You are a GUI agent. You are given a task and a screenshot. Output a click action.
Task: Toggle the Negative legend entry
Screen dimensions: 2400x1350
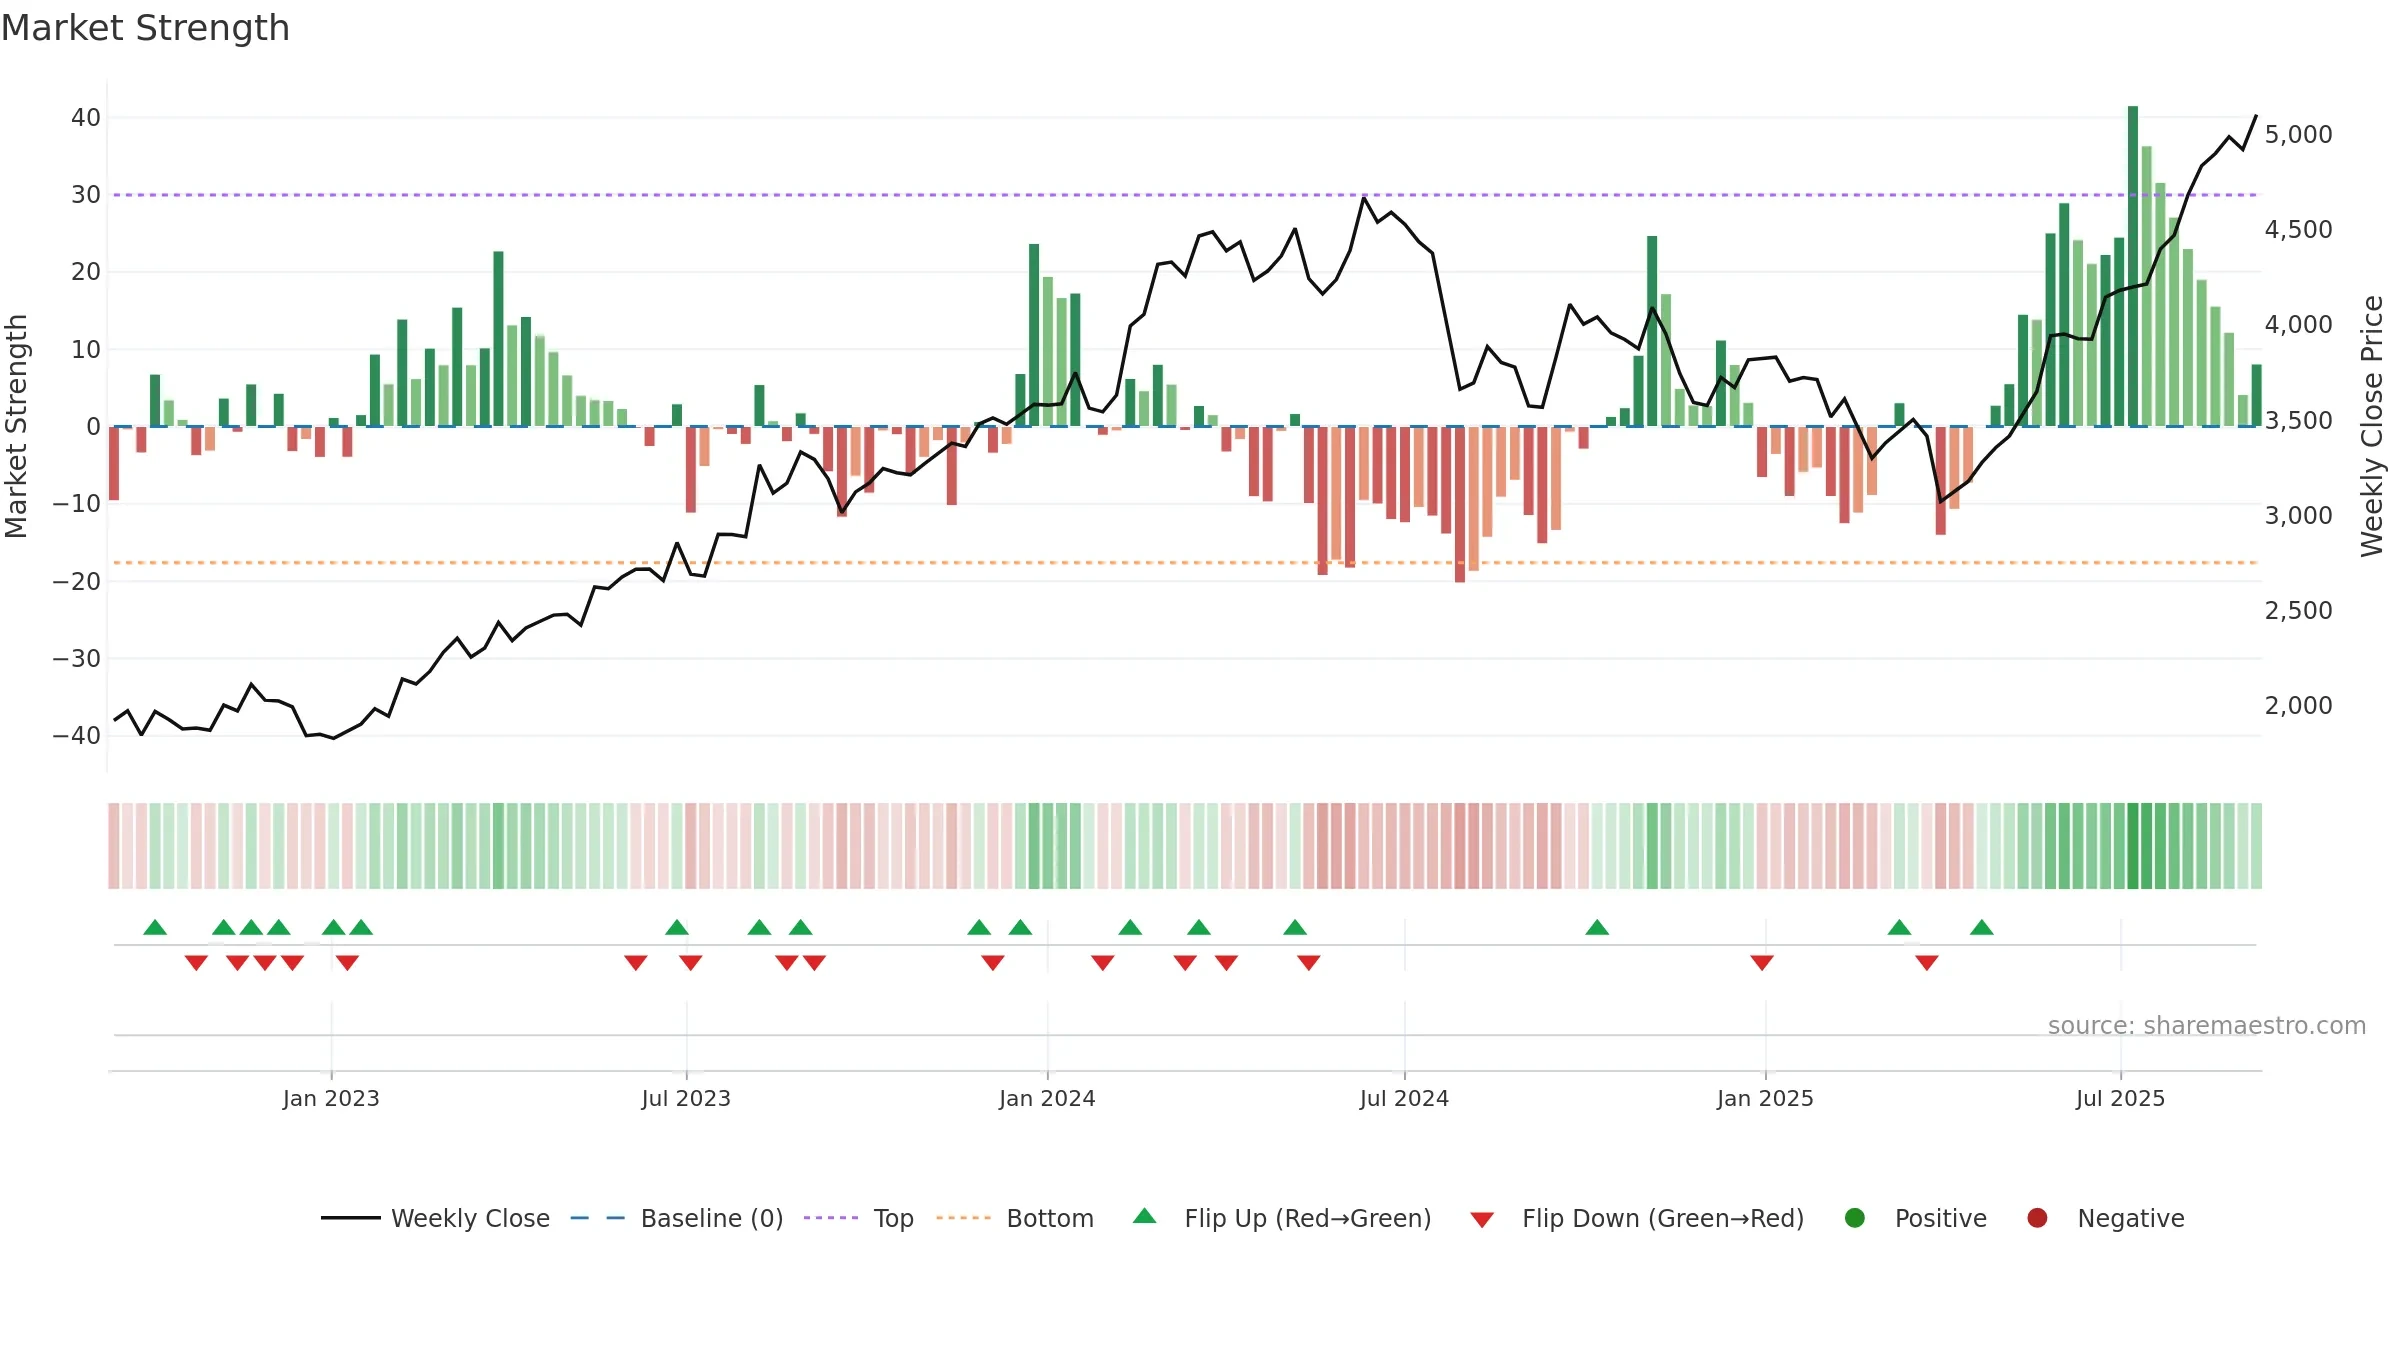[2105, 1218]
